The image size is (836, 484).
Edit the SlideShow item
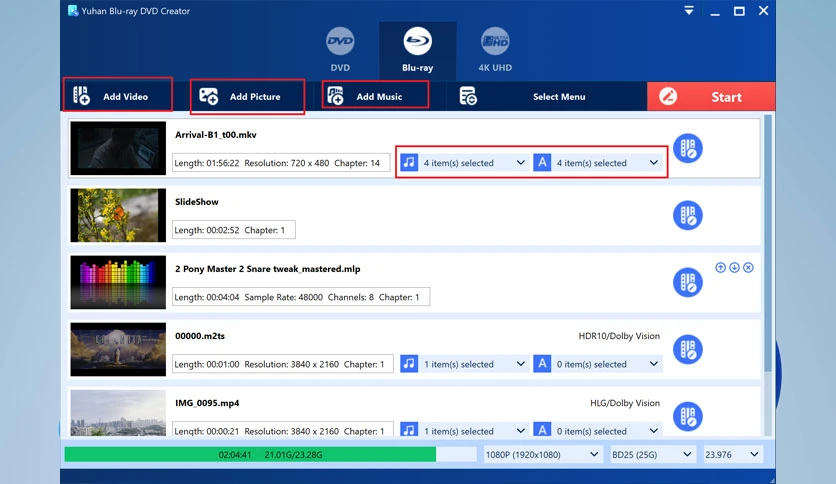click(688, 215)
